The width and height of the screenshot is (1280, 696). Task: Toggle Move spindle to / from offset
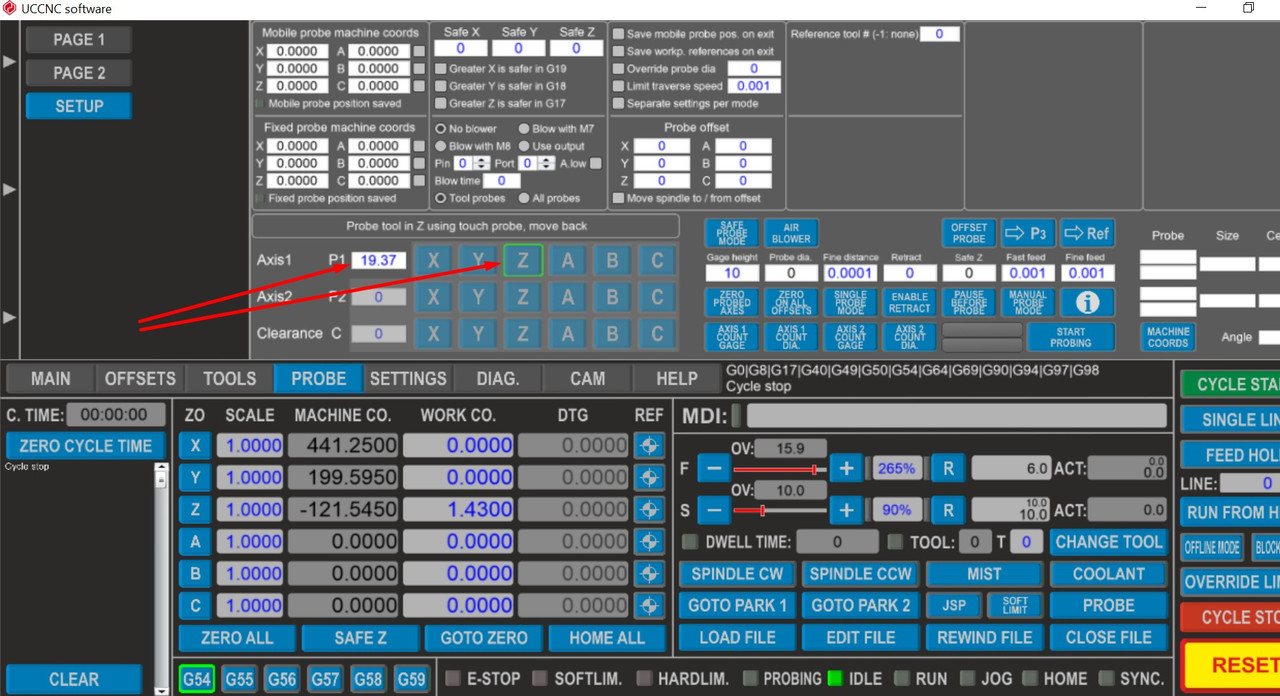[618, 198]
